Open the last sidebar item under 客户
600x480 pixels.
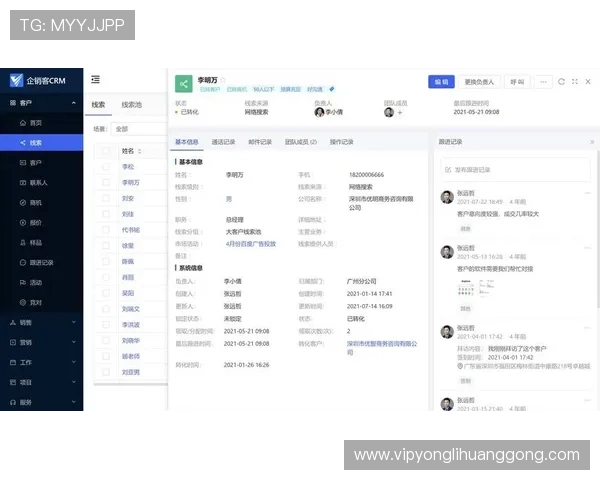pyautogui.click(x=36, y=302)
